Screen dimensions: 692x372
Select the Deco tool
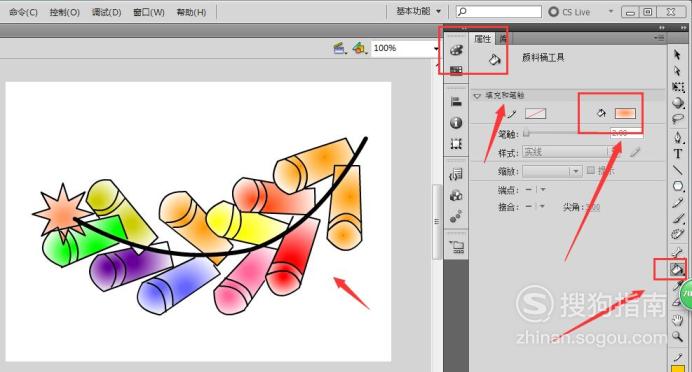pyautogui.click(x=677, y=233)
